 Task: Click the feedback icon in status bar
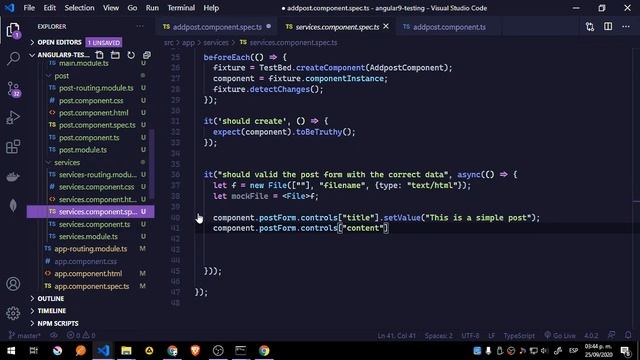611,335
